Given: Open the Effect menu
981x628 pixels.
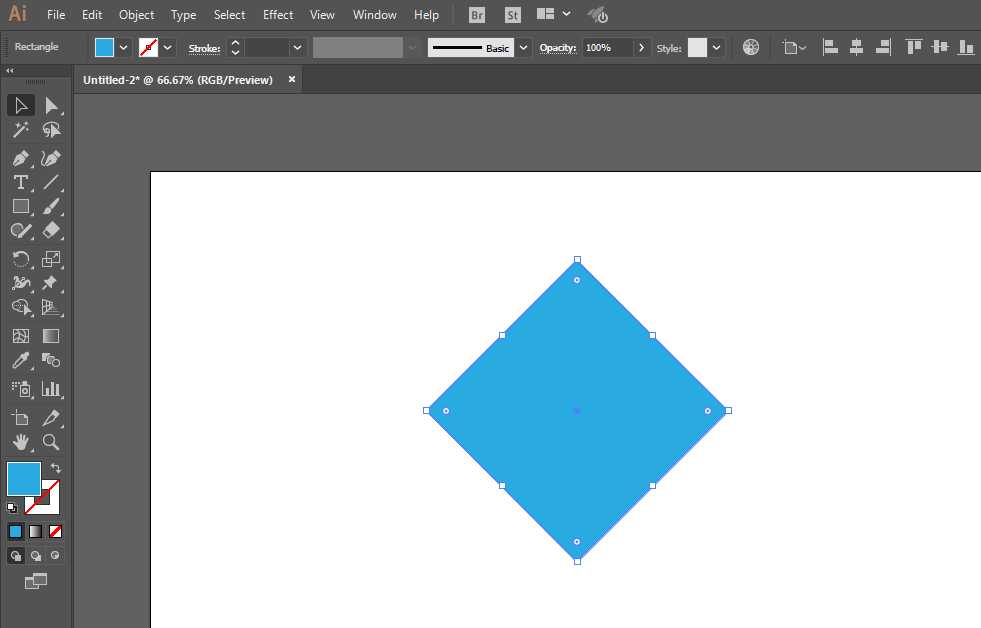Looking at the screenshot, I should click(x=278, y=14).
